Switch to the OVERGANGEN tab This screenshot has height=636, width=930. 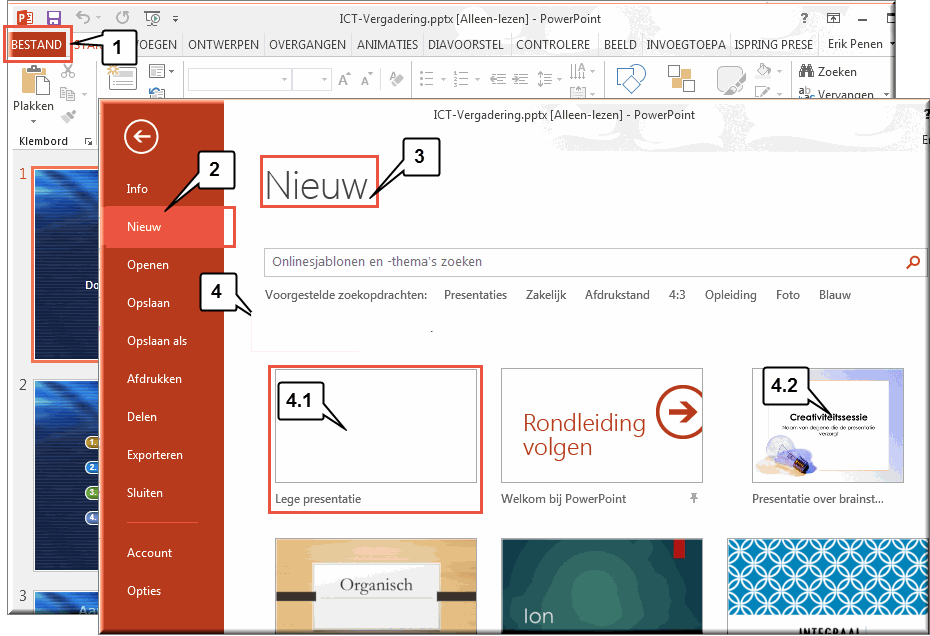coord(307,44)
